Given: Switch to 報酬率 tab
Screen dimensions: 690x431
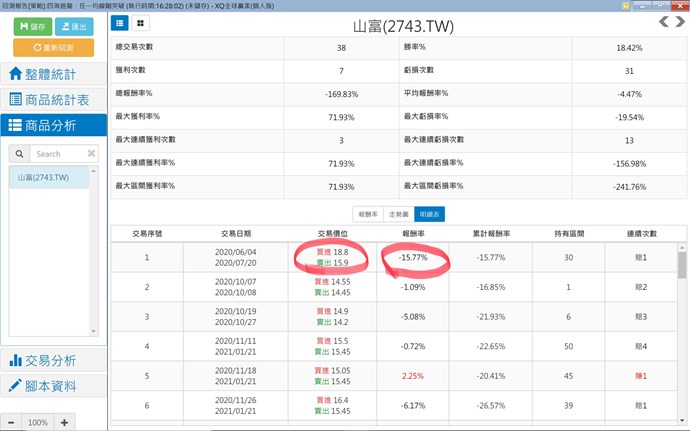Looking at the screenshot, I should coord(368,214).
